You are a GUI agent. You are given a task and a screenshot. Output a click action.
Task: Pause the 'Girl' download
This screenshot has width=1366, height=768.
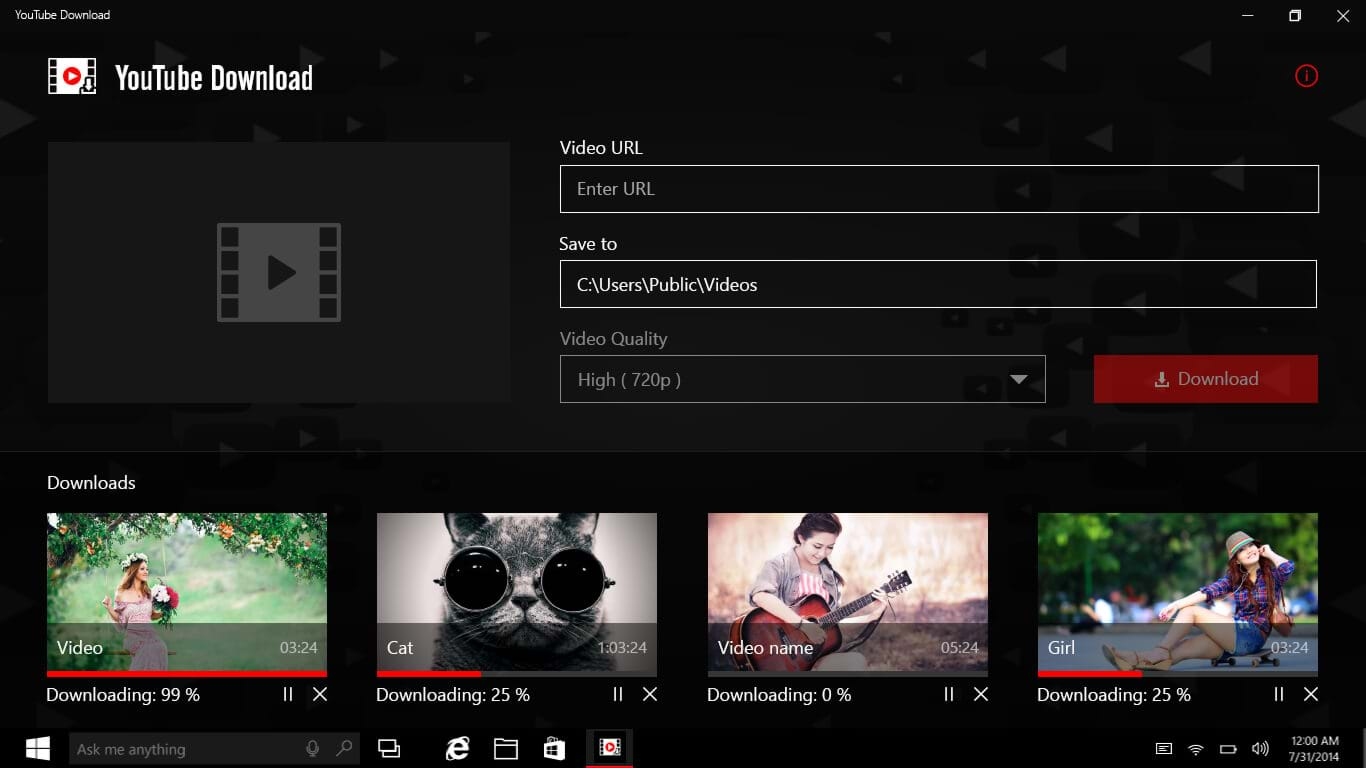tap(1279, 694)
